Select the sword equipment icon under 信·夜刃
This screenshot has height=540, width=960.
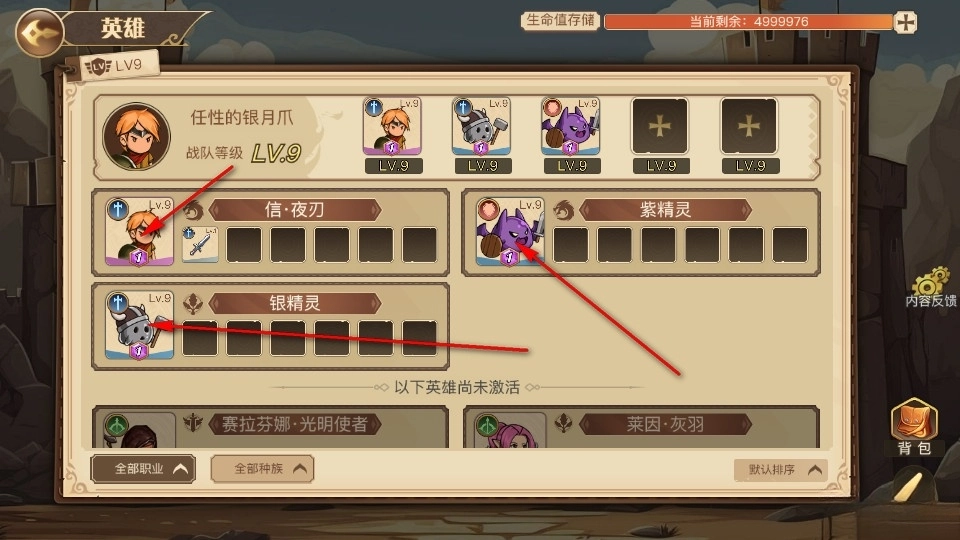[200, 245]
